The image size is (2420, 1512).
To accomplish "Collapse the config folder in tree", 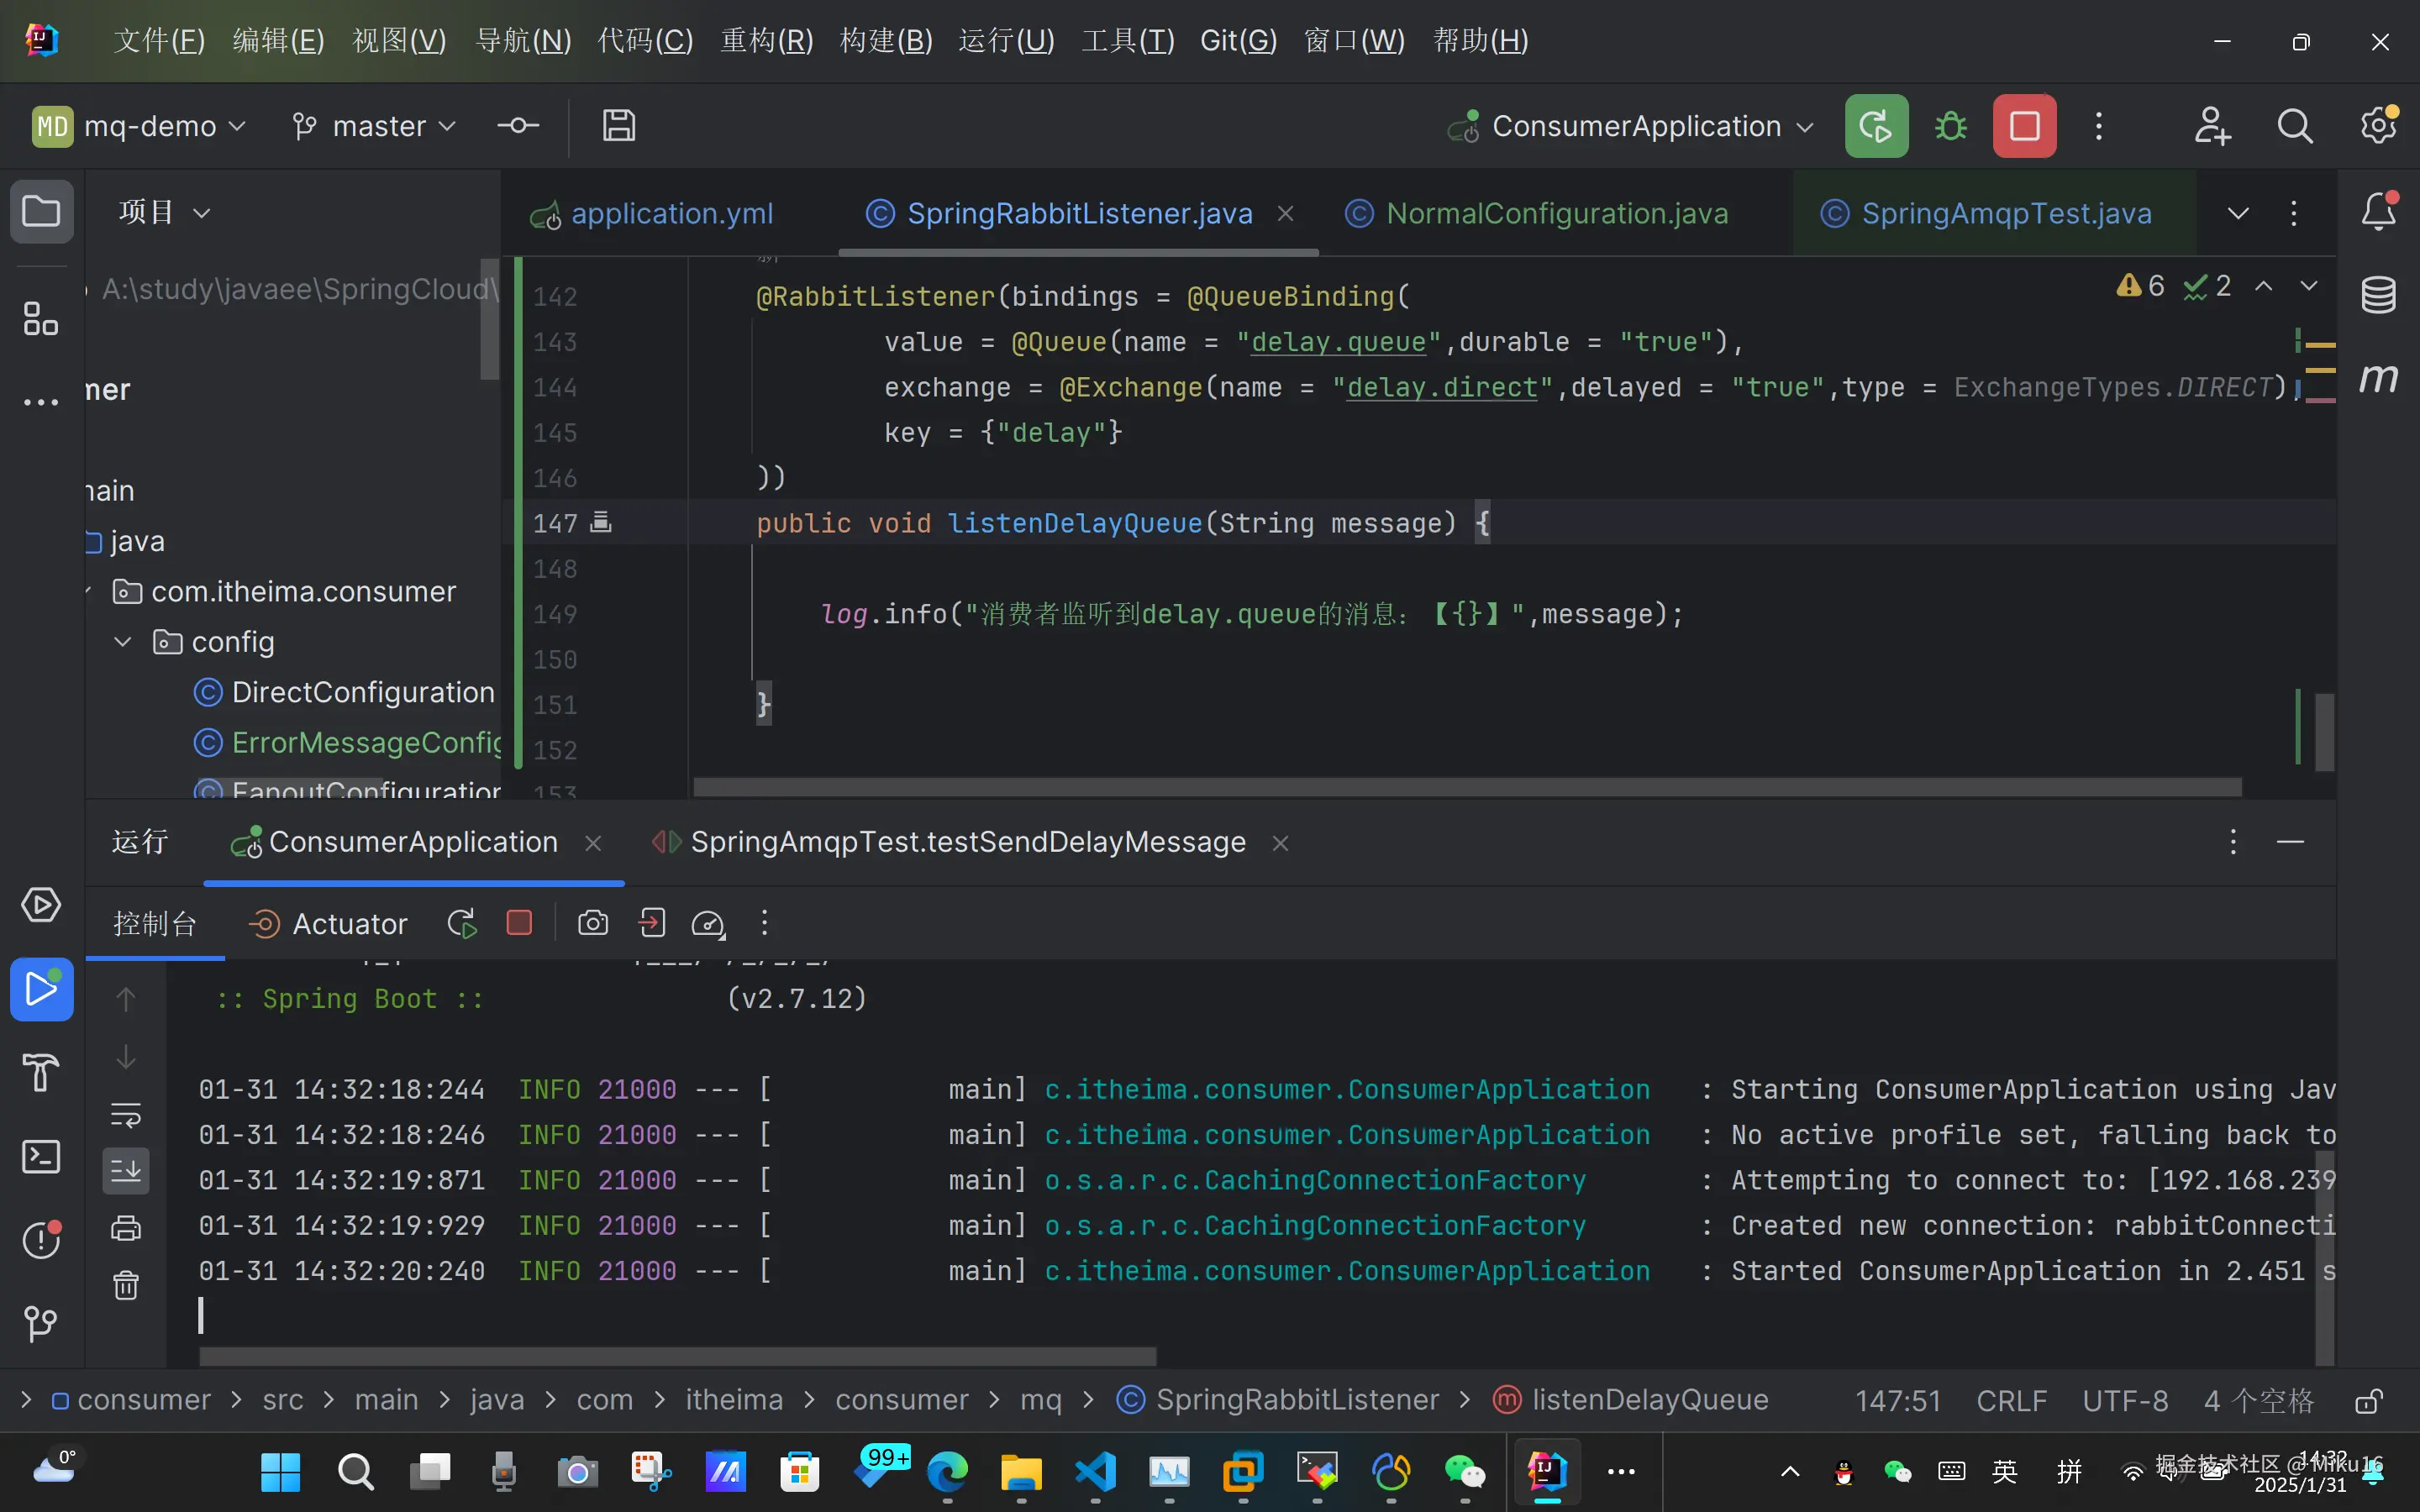I will (123, 642).
